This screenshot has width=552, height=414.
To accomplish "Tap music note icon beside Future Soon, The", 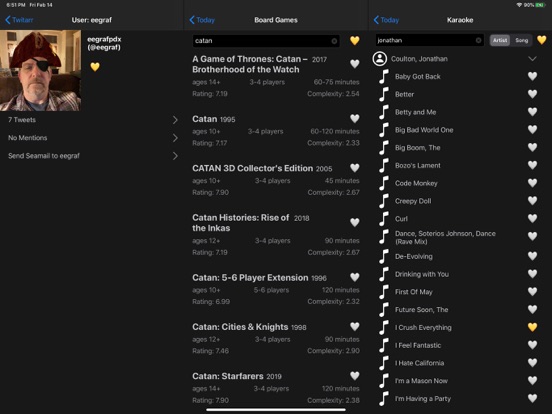I will tap(384, 309).
